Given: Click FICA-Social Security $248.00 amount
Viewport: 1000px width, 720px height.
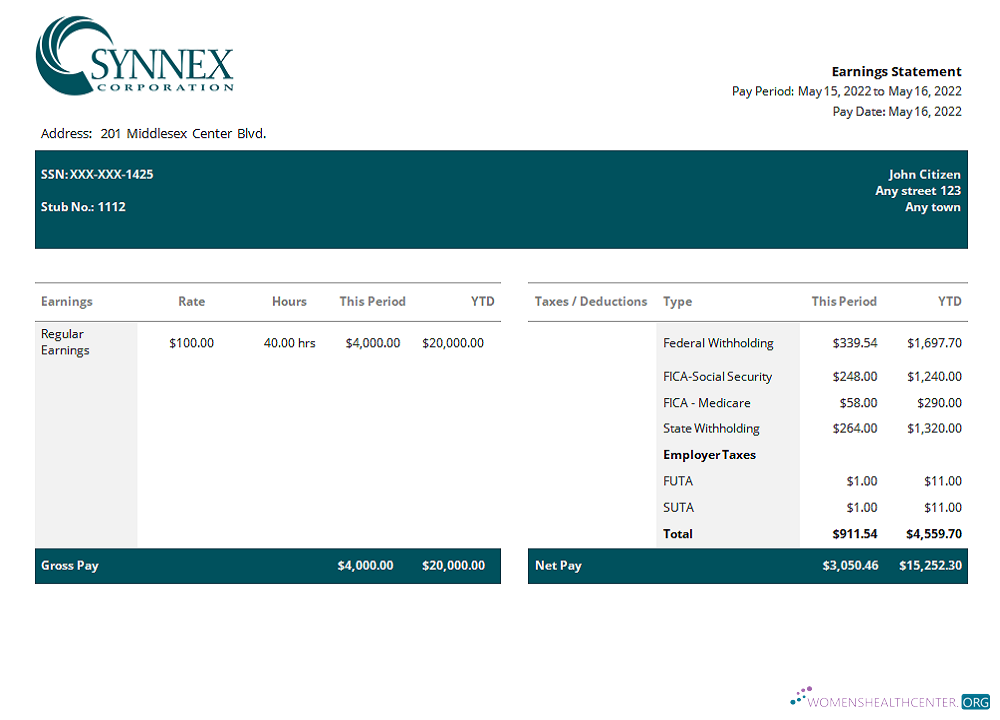Looking at the screenshot, I should tap(854, 377).
